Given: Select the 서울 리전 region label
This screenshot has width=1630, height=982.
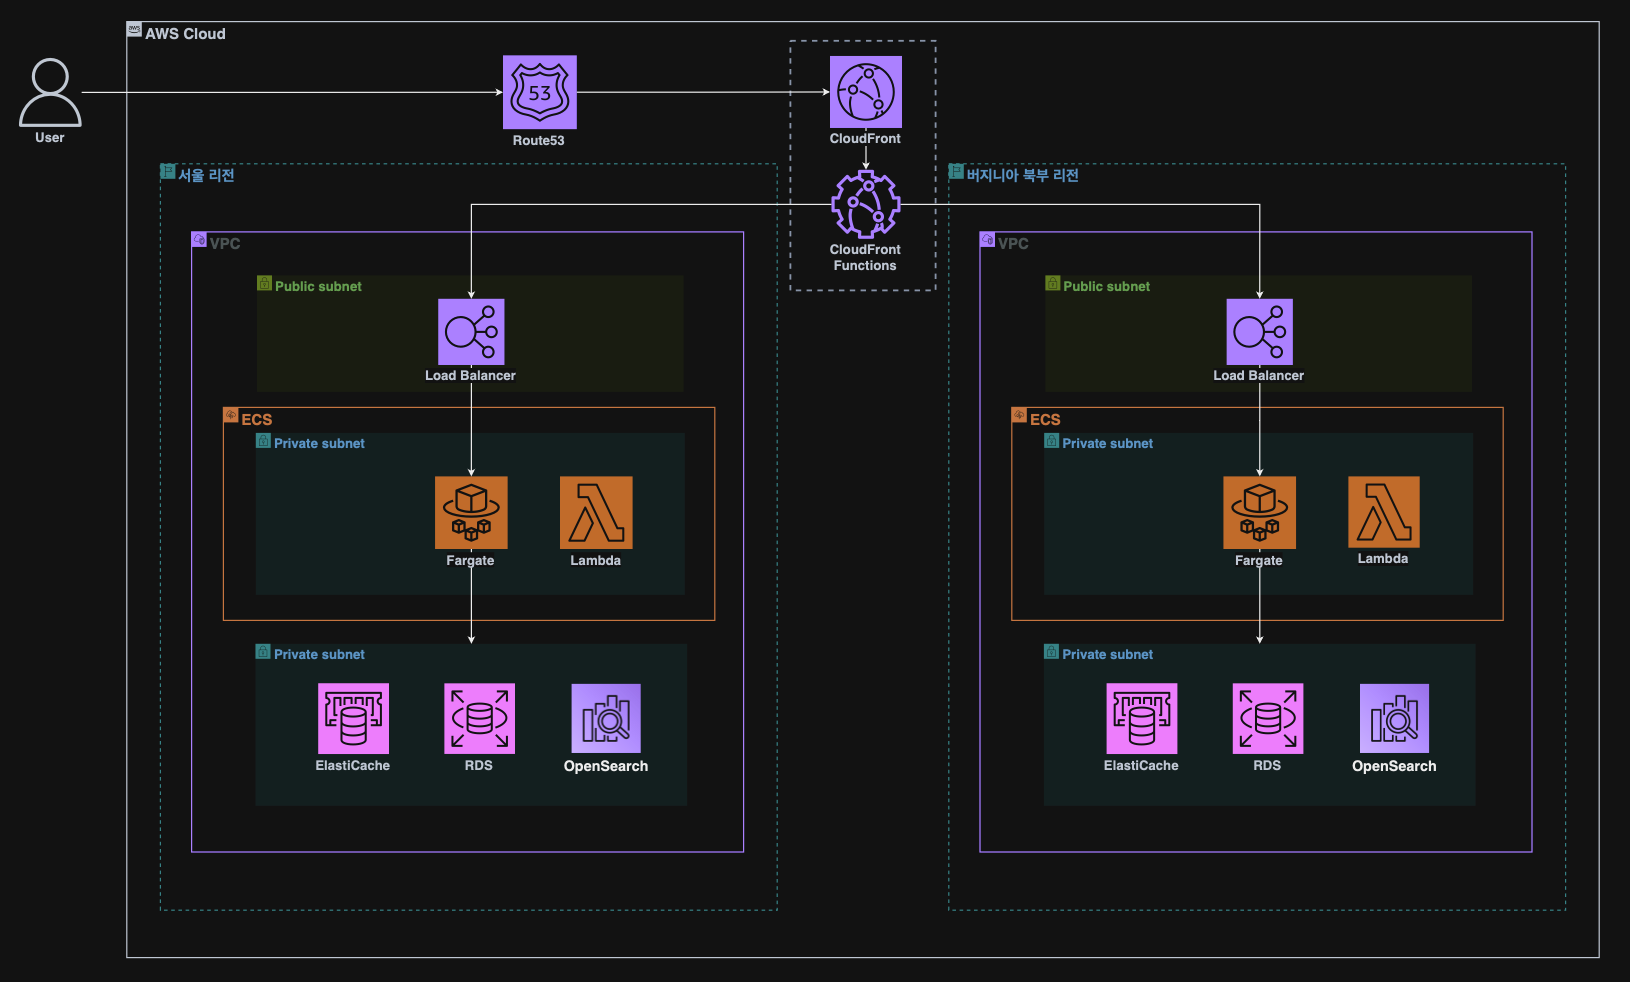Looking at the screenshot, I should [x=206, y=175].
